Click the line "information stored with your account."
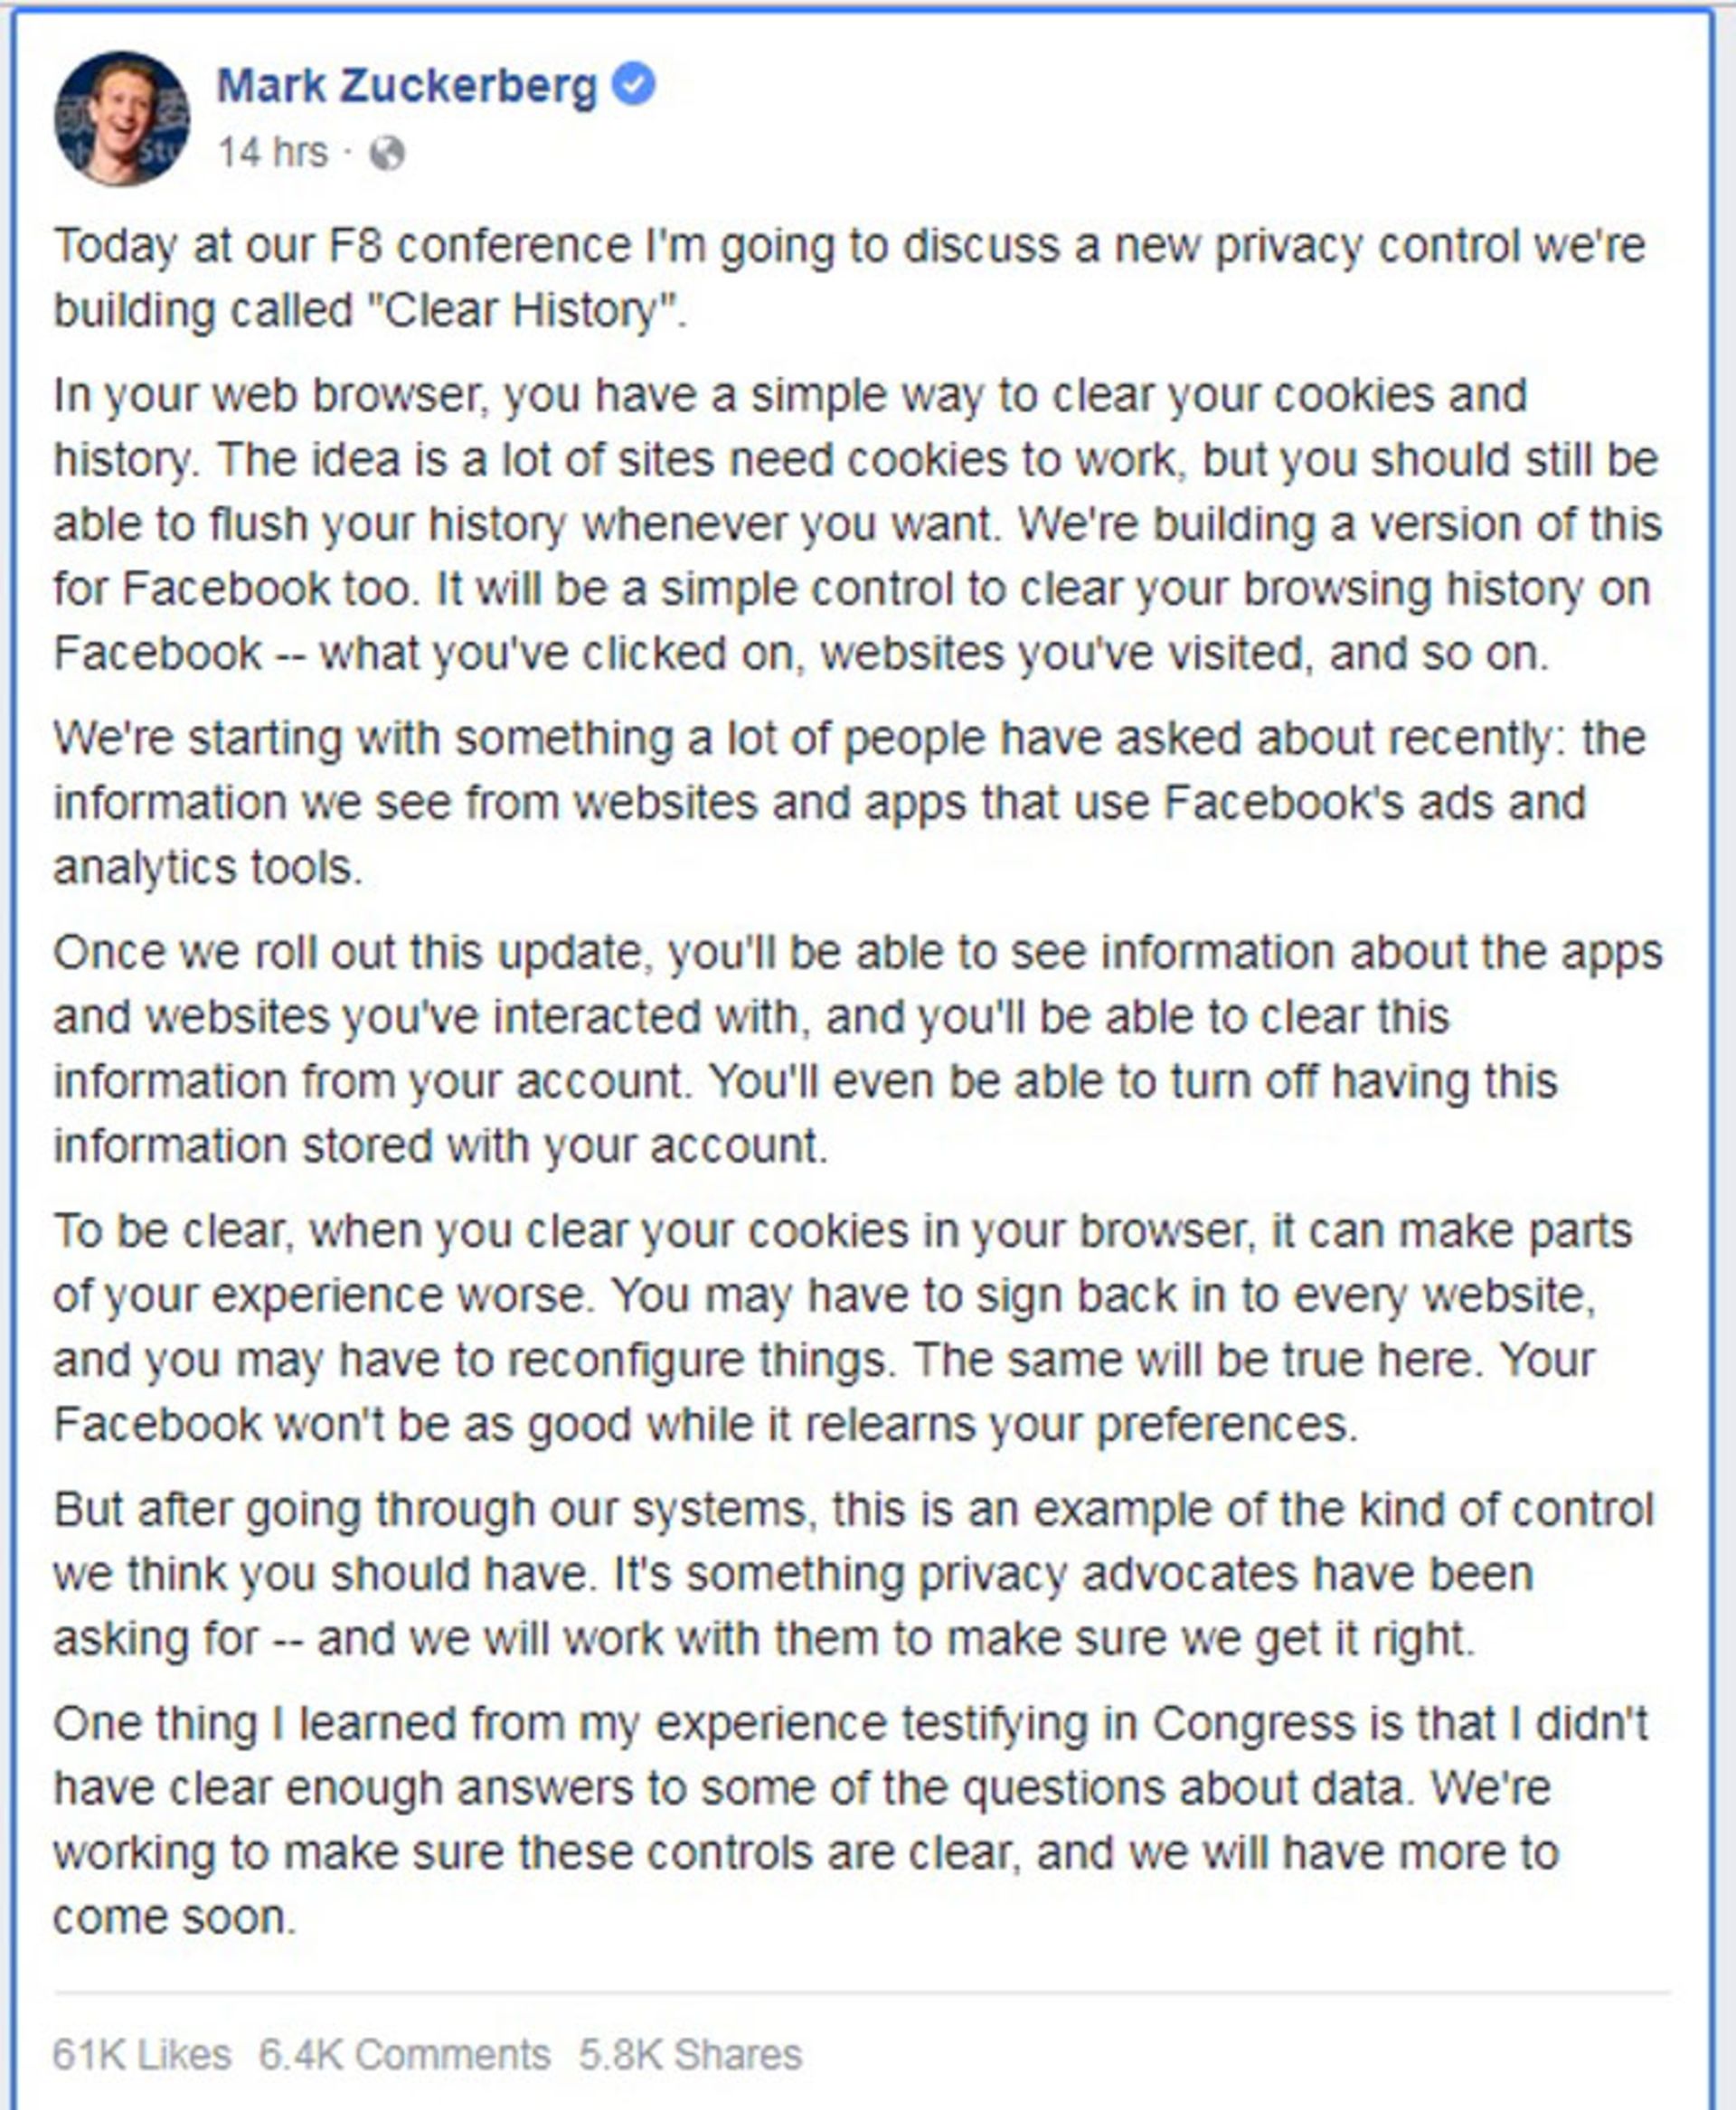 [440, 1145]
